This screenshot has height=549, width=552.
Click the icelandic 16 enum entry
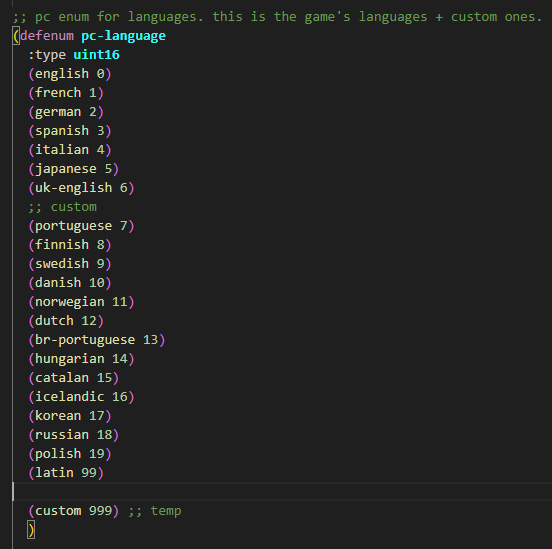(x=81, y=397)
